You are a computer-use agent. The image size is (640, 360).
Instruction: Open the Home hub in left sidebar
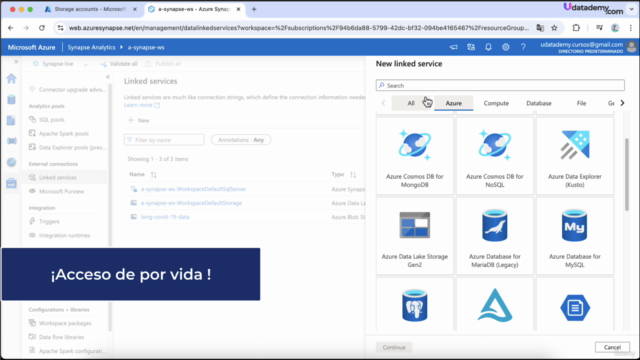(11, 78)
